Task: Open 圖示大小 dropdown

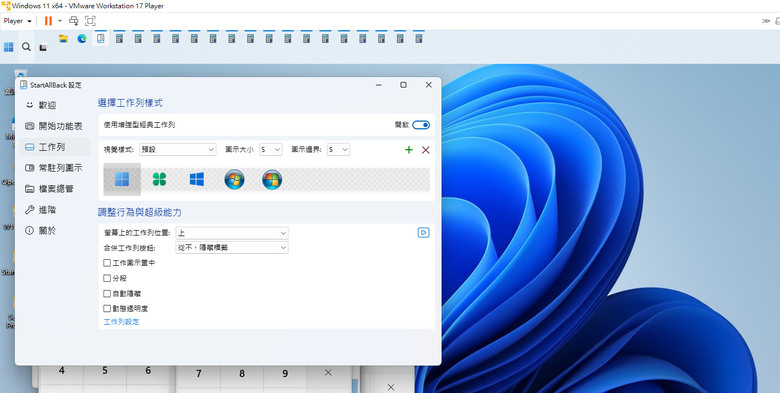Action: [271, 149]
